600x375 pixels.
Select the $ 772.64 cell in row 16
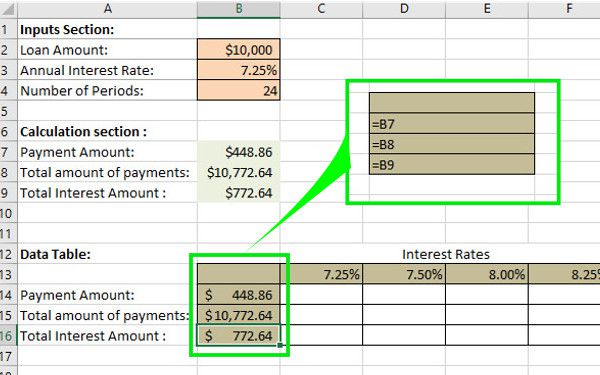(239, 336)
